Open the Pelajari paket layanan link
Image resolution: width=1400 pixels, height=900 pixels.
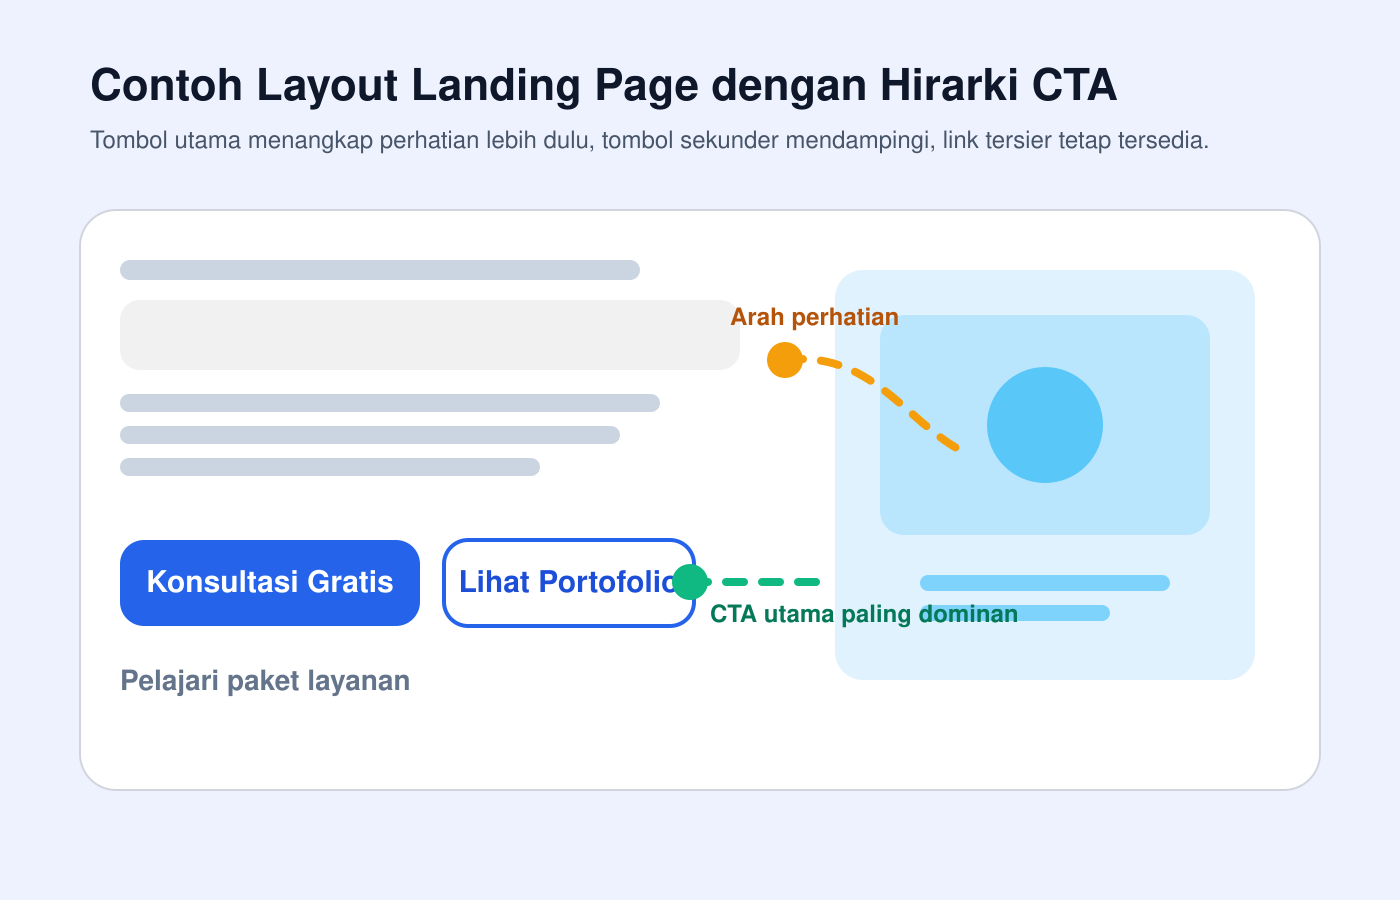tap(265, 680)
